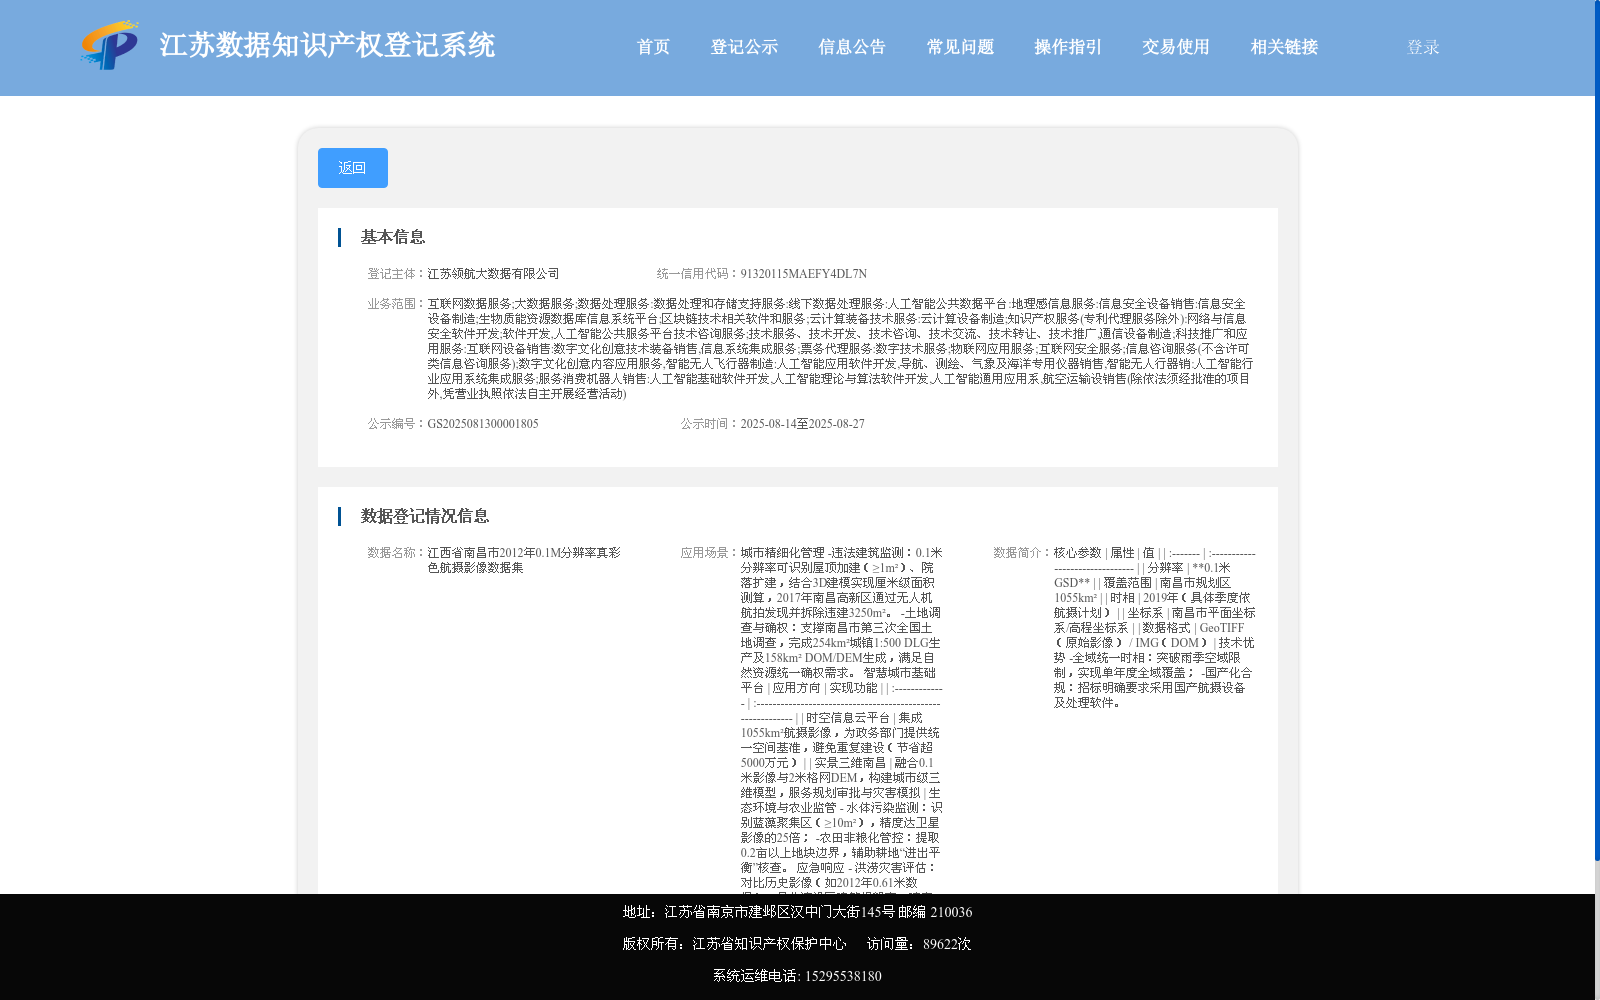Click the visit count 访问量：89622次
Viewport: 1600px width, 1000px height.
pyautogui.click(x=919, y=944)
